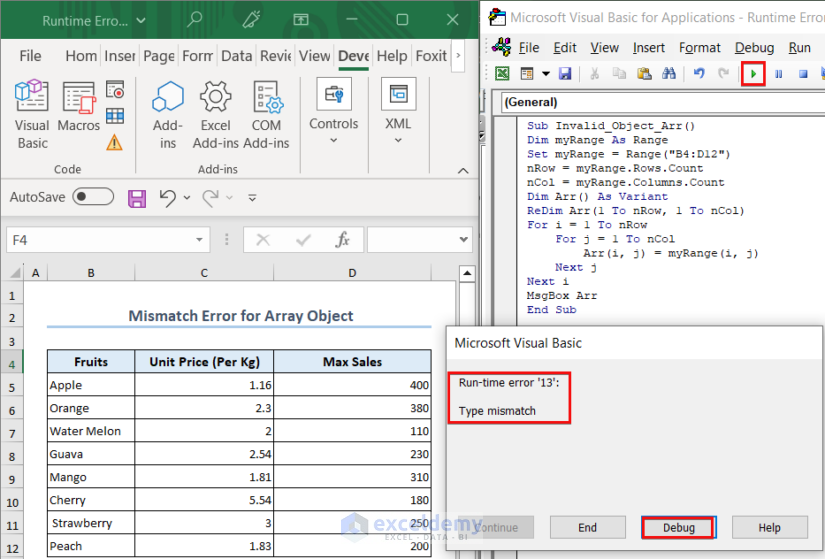The width and height of the screenshot is (825, 559).
Task: Click Redo arrow in VBA toolbar
Action: (x=723, y=74)
